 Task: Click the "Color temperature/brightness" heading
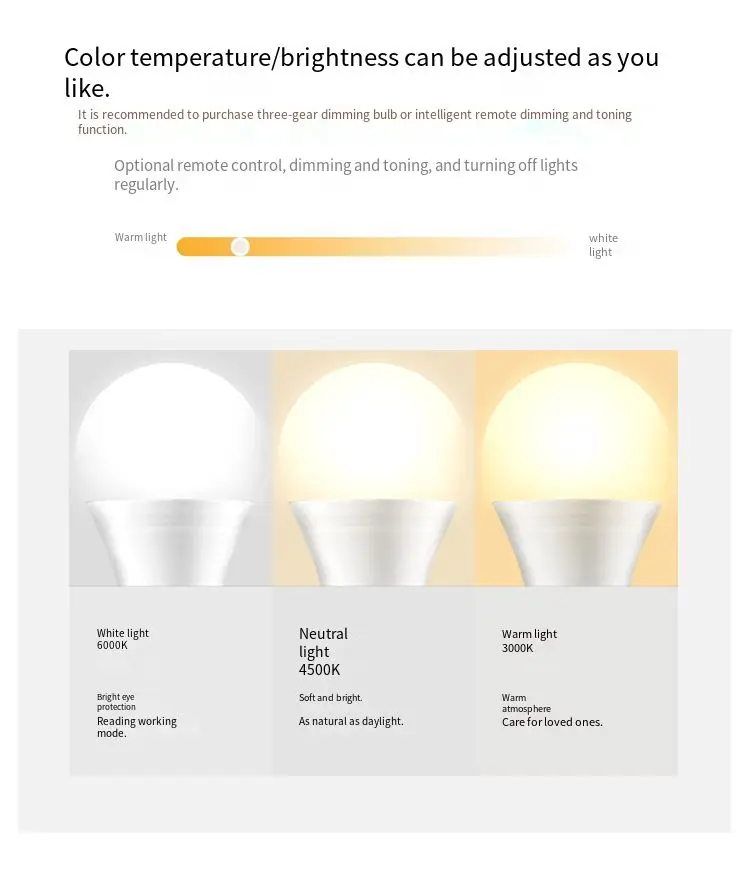click(361, 72)
